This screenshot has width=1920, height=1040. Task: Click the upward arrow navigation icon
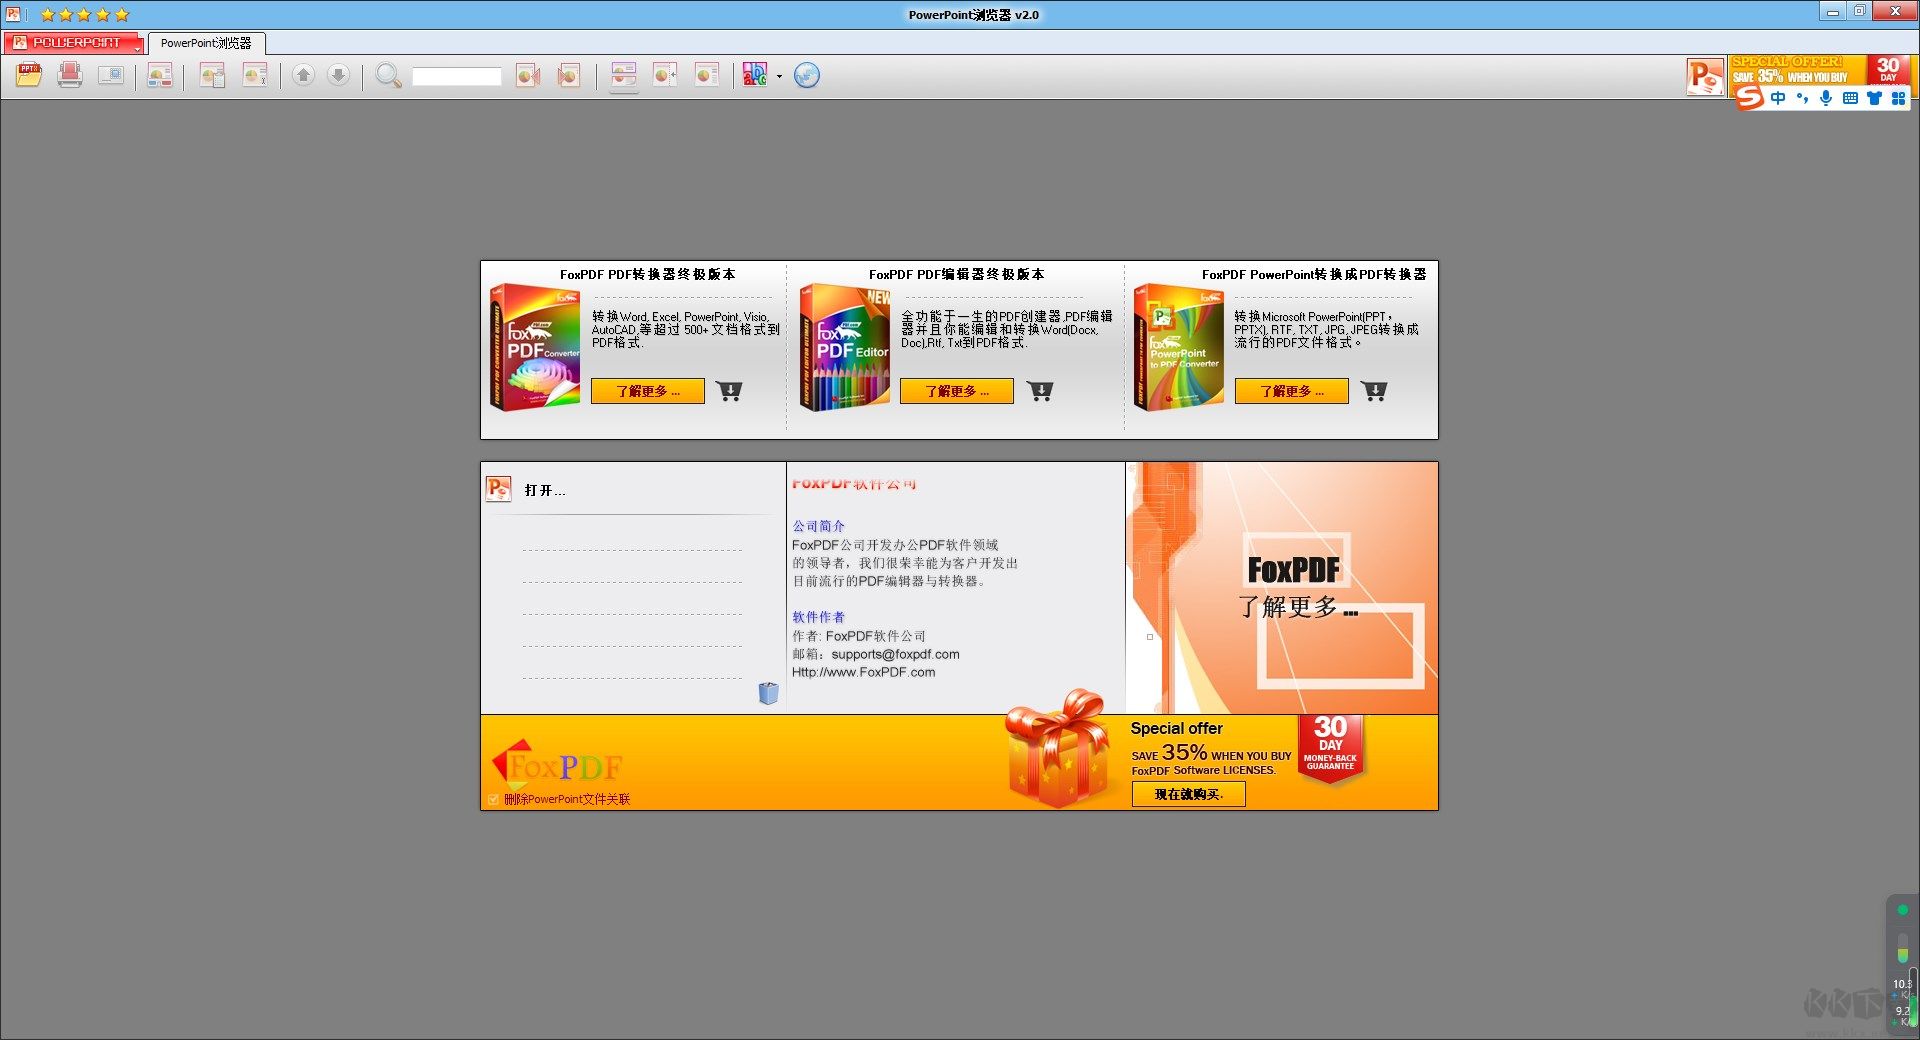(304, 75)
